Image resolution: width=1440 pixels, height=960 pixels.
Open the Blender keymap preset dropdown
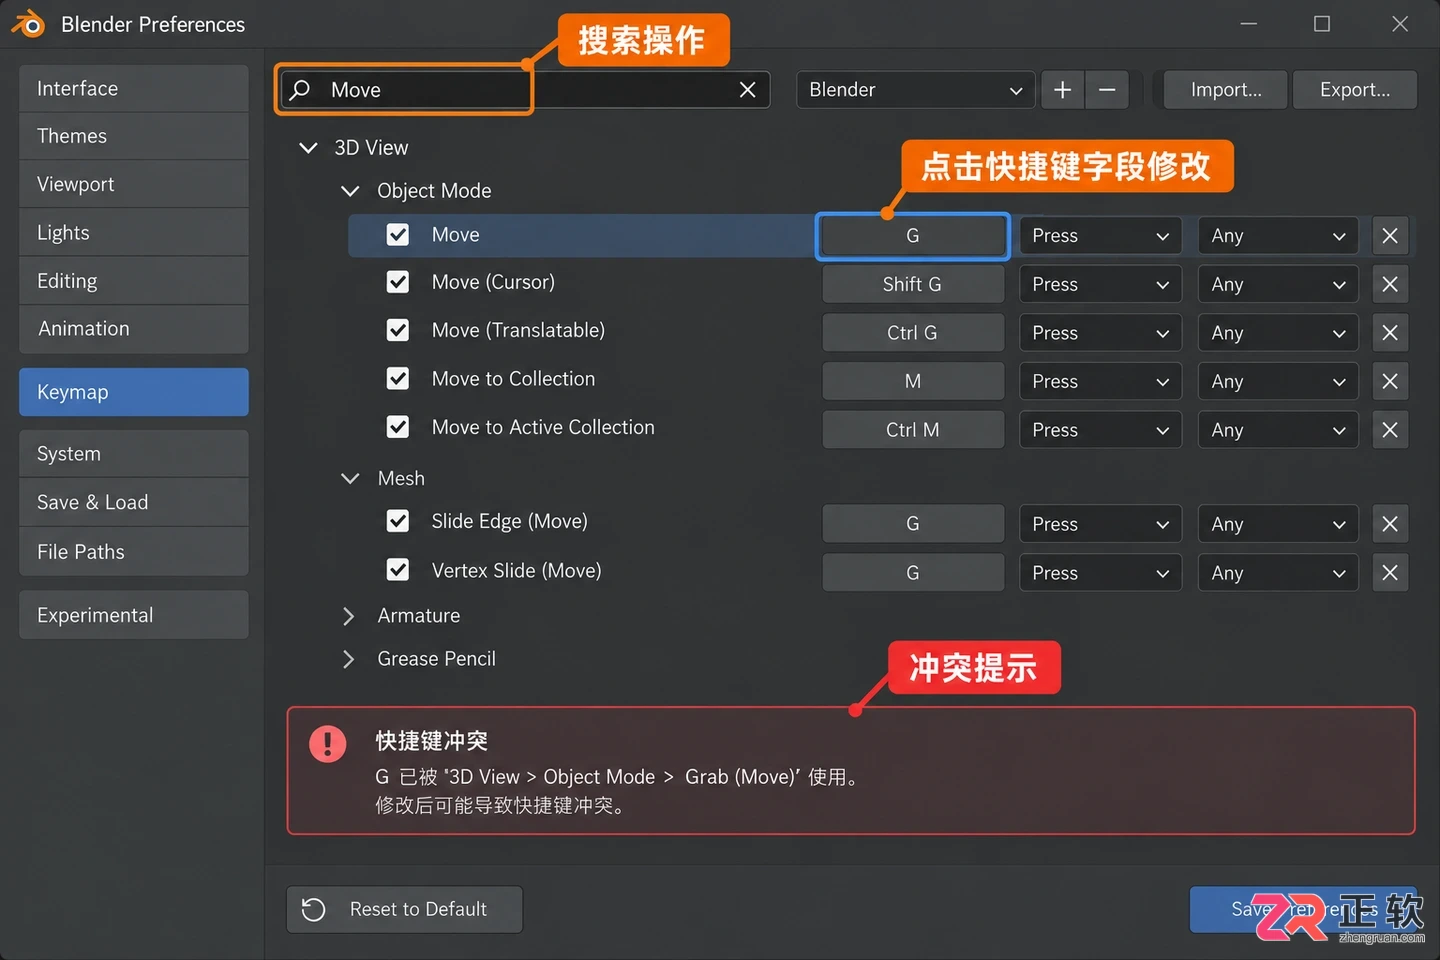(915, 90)
